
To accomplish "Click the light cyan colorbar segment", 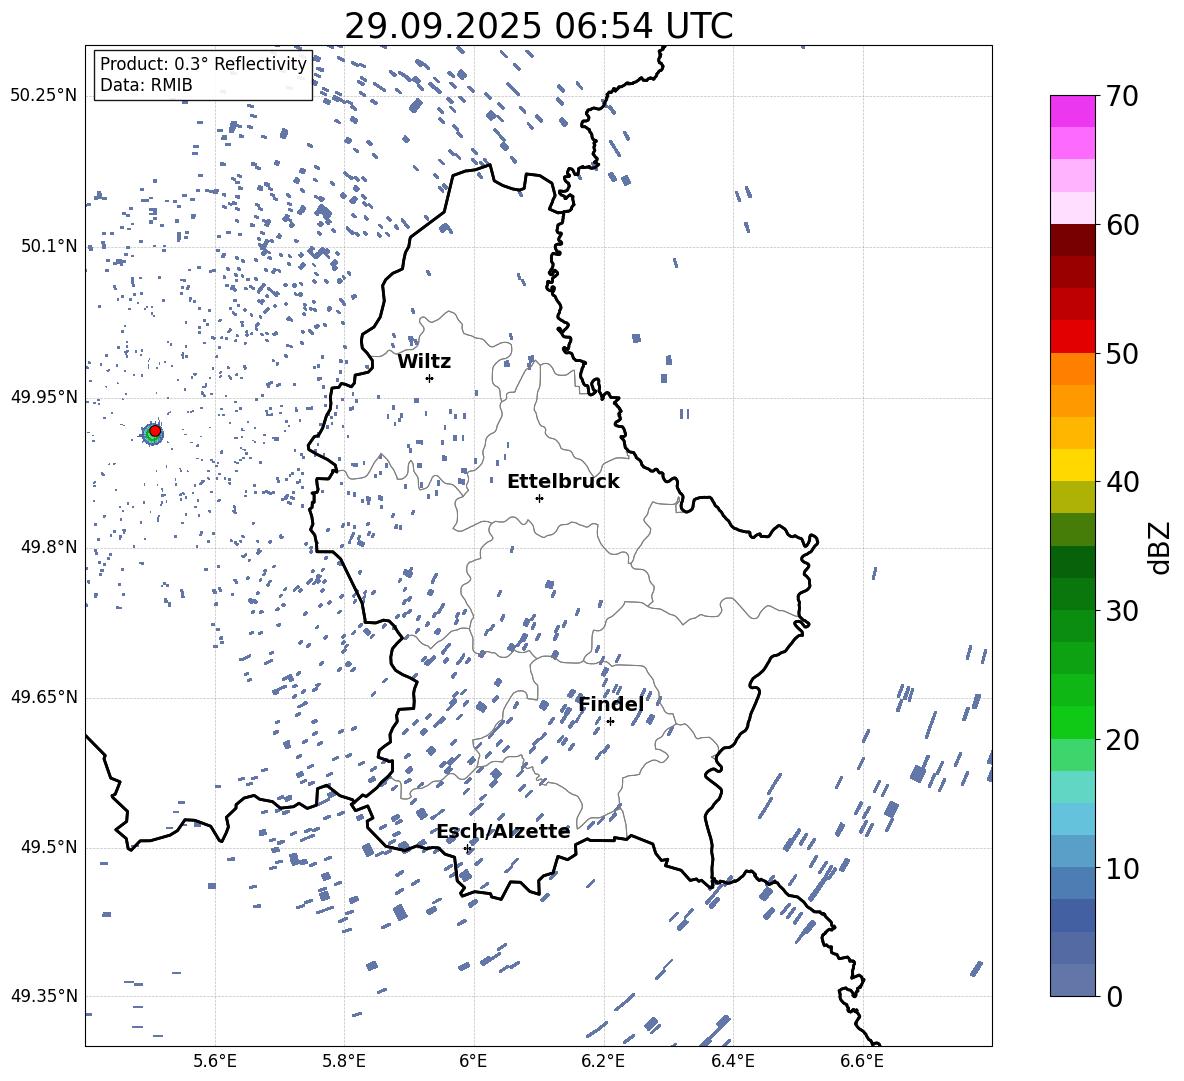I will pos(1072,787).
